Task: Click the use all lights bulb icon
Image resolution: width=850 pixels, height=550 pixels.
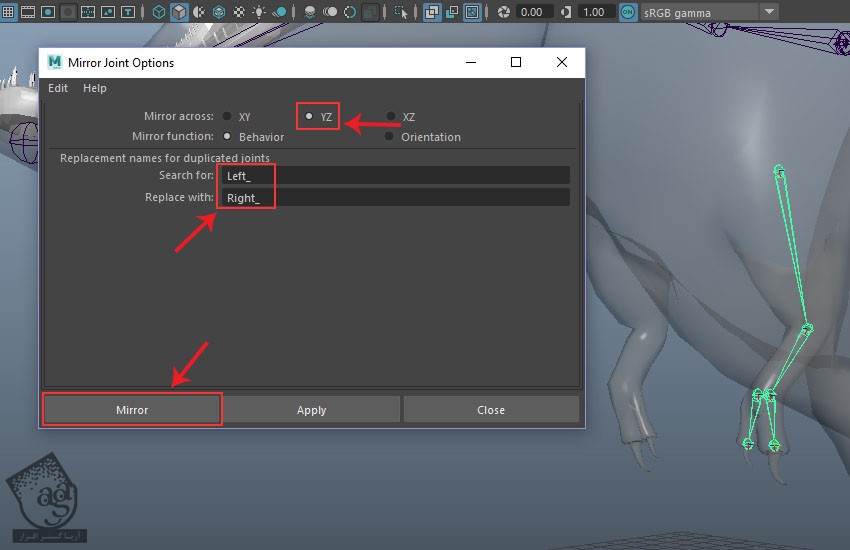Action: 259,12
